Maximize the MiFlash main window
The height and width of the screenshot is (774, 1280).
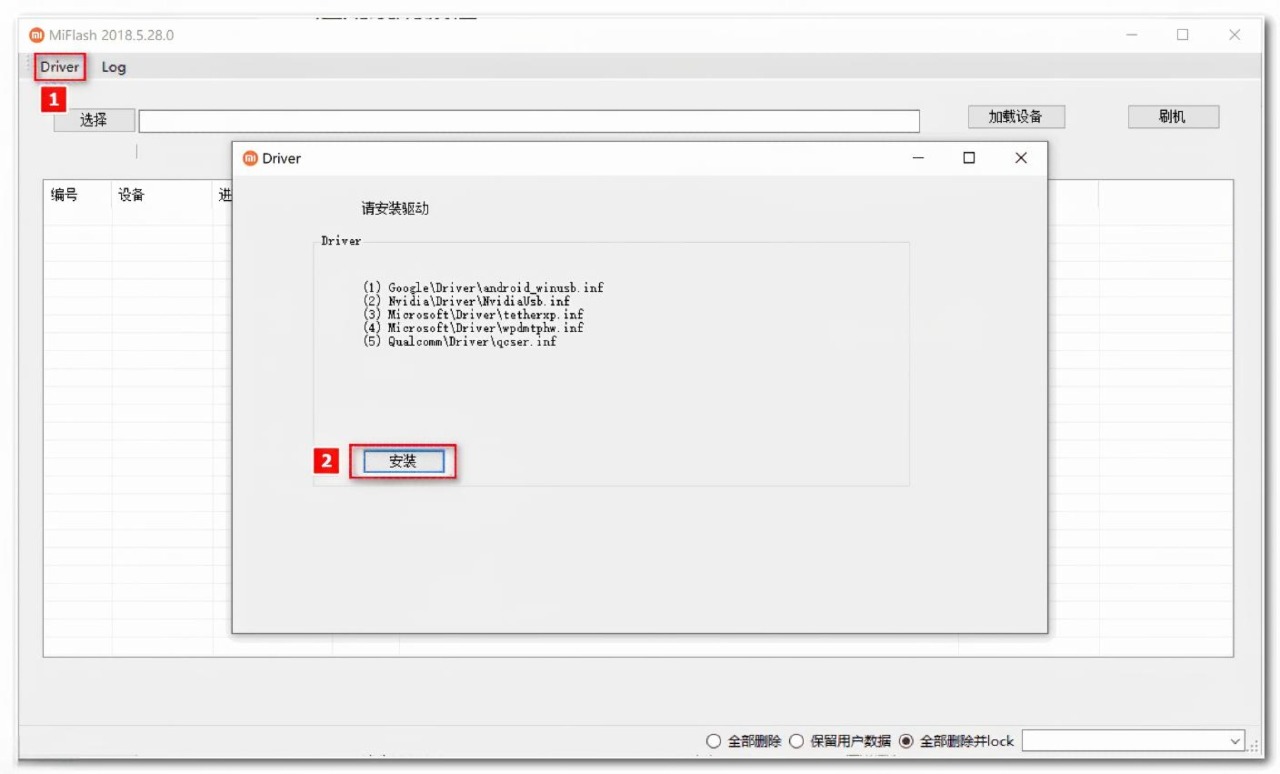coord(1183,35)
